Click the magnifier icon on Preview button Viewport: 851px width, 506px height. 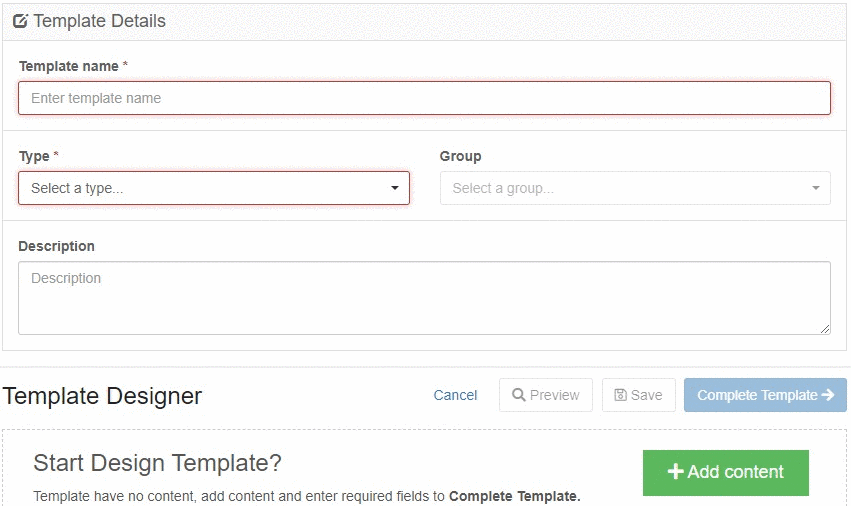pyautogui.click(x=519, y=395)
